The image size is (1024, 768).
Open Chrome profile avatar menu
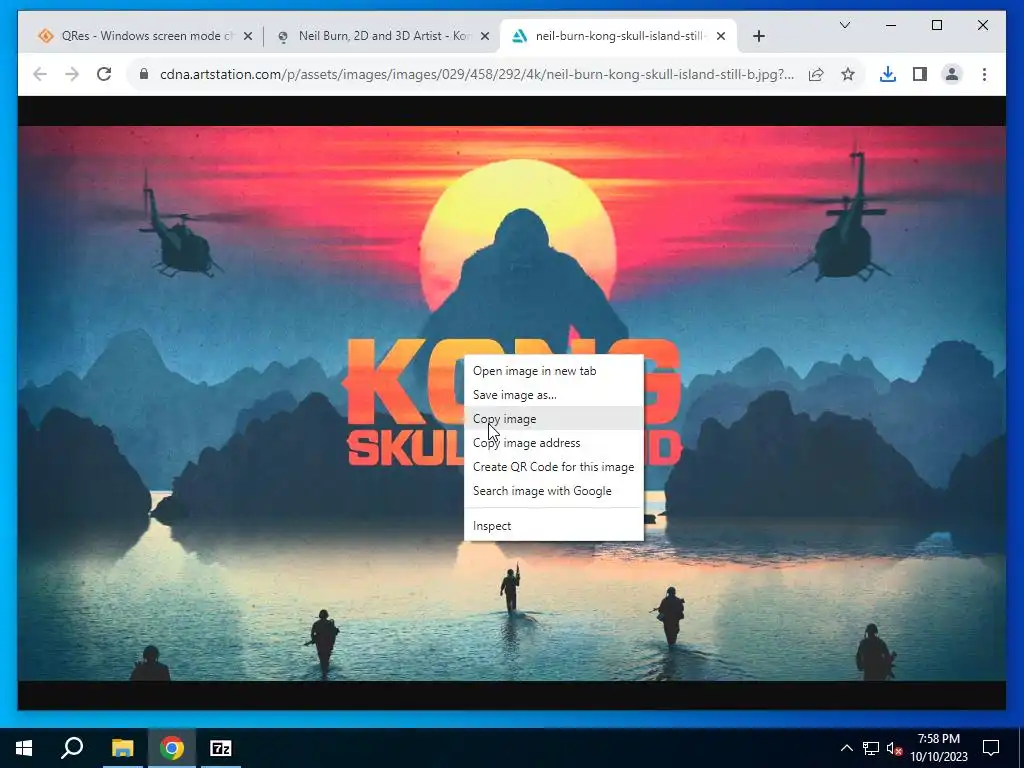click(x=952, y=74)
